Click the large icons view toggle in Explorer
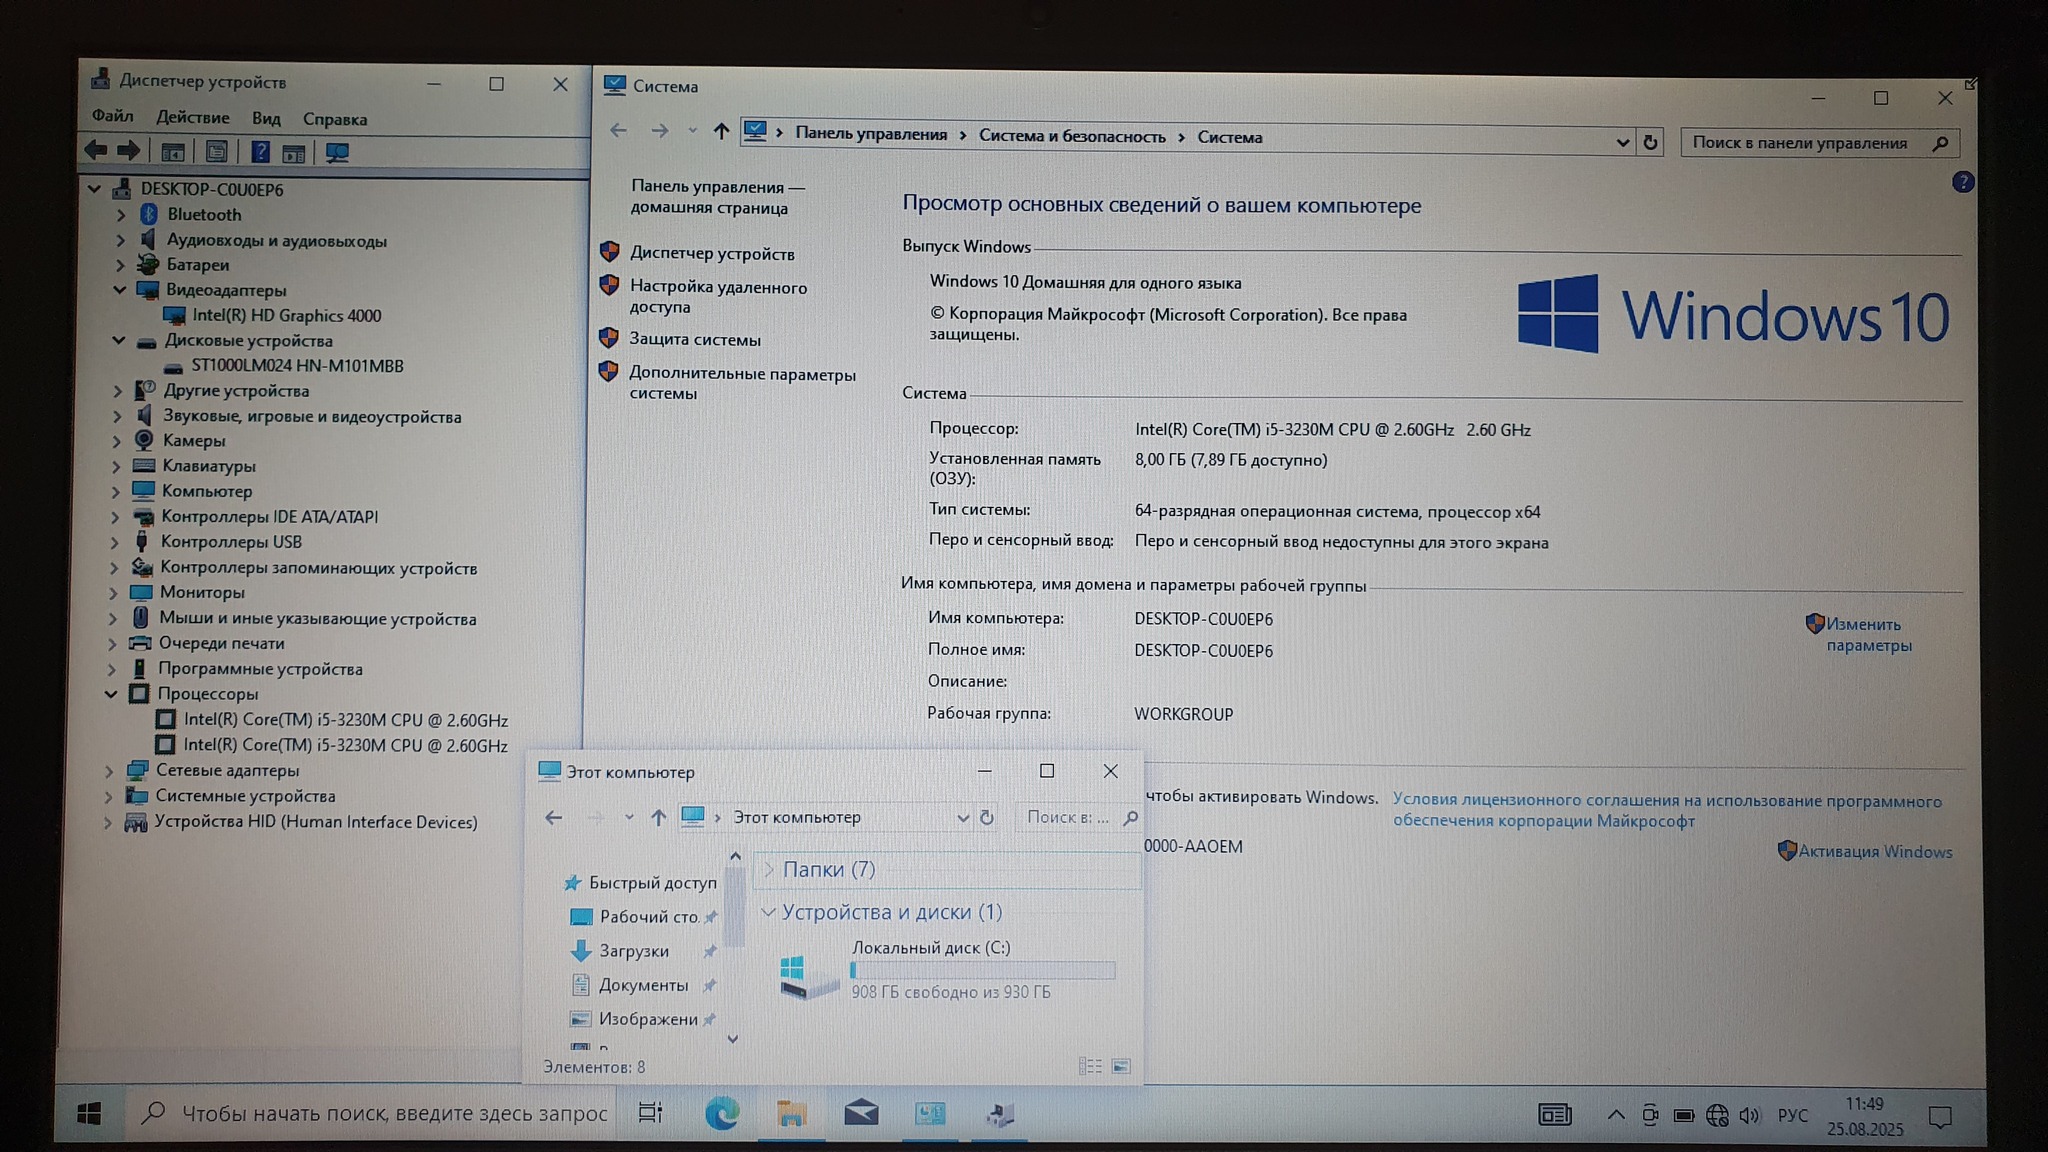2048x1152 pixels. tap(1121, 1067)
